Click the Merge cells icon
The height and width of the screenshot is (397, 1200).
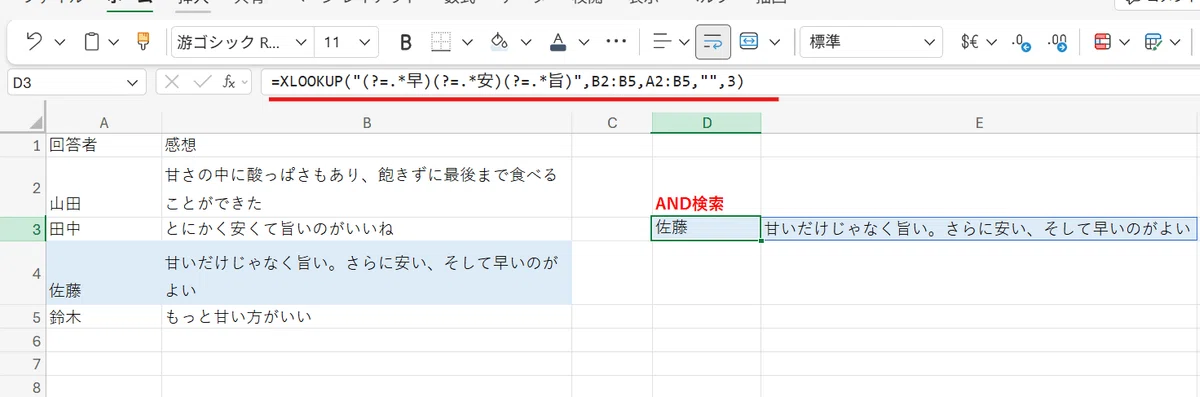point(750,42)
